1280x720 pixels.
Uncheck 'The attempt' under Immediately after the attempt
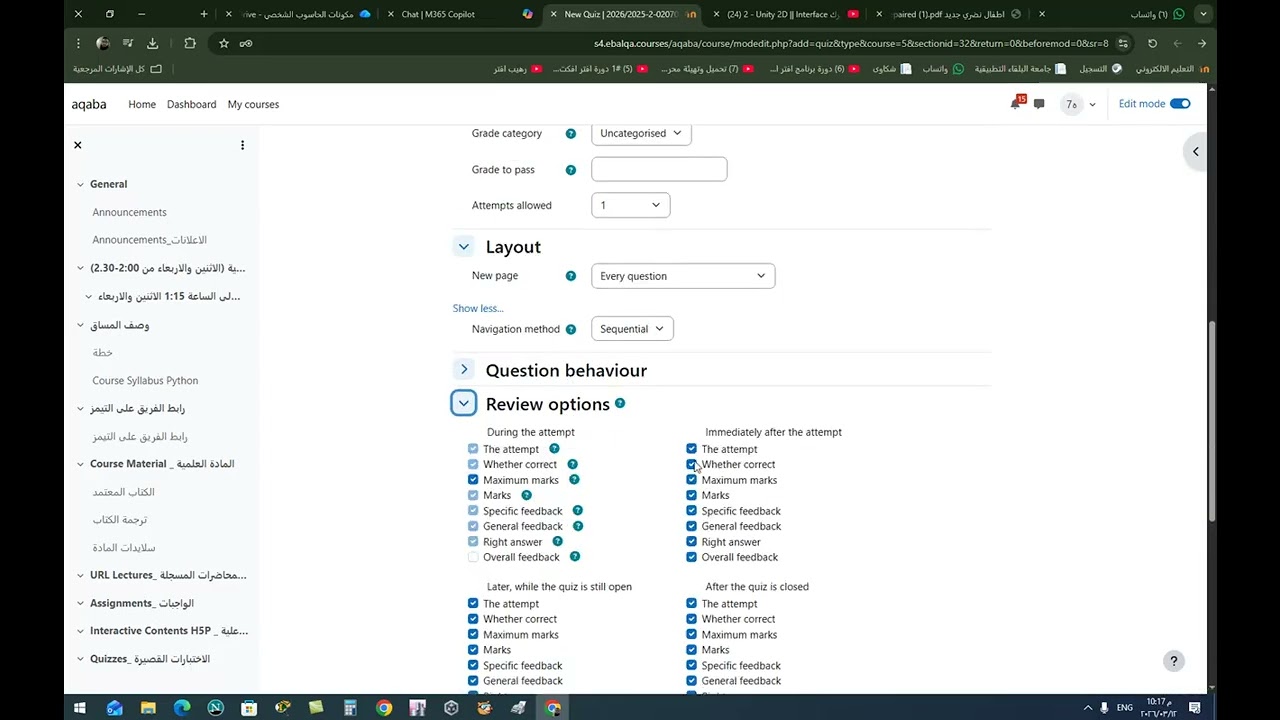(691, 449)
